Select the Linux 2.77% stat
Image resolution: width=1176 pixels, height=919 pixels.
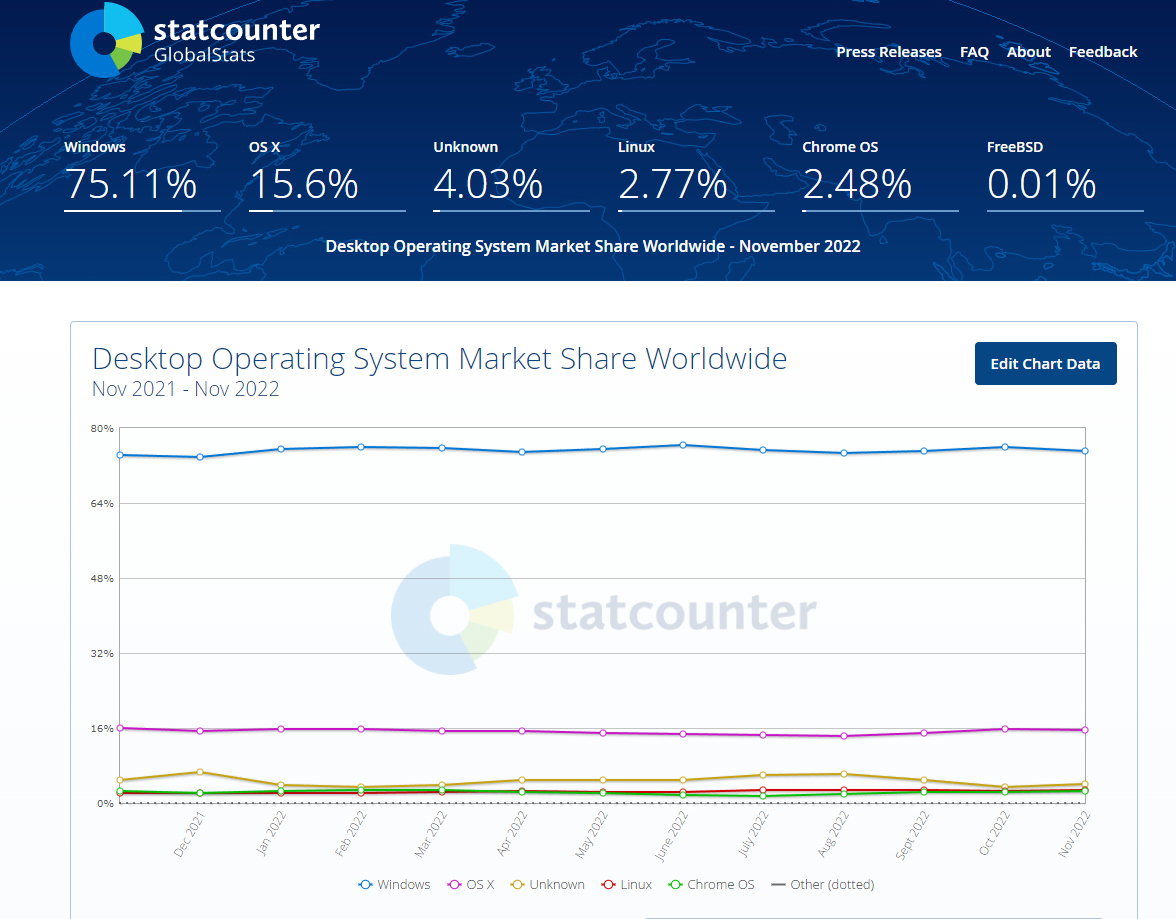673,184
